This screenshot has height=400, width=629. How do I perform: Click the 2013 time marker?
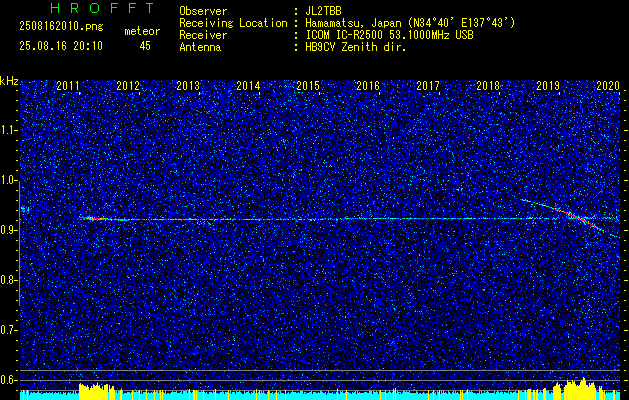(x=188, y=85)
